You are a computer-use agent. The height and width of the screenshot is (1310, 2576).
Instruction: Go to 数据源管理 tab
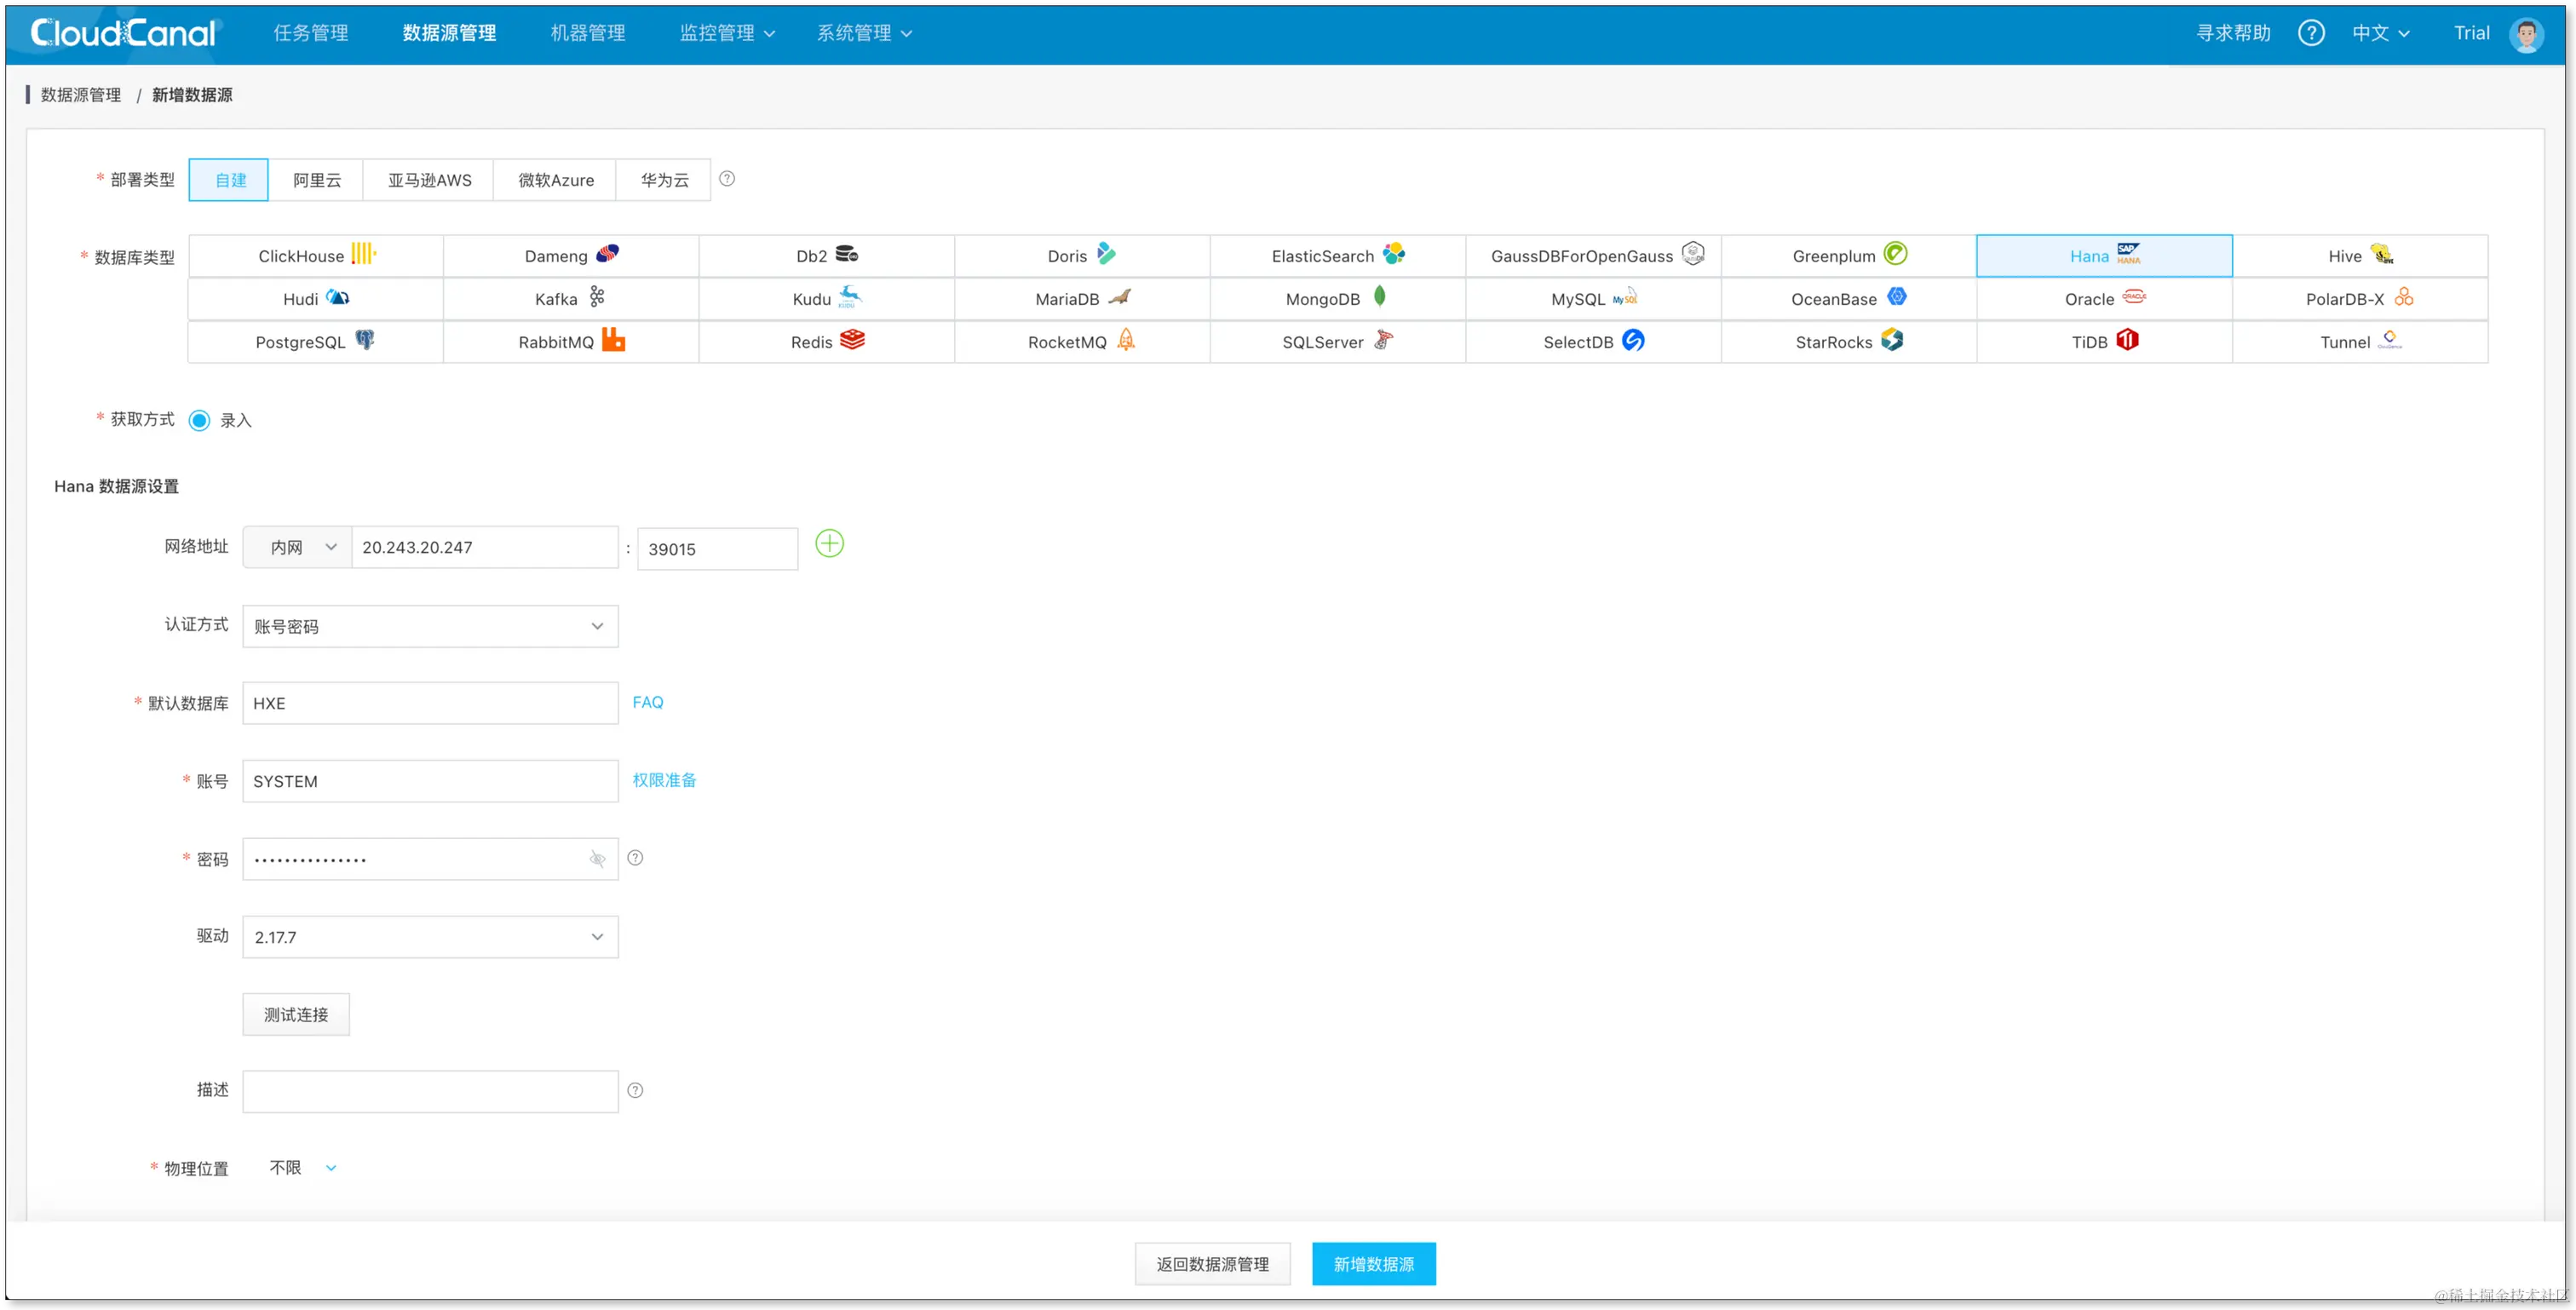(449, 33)
